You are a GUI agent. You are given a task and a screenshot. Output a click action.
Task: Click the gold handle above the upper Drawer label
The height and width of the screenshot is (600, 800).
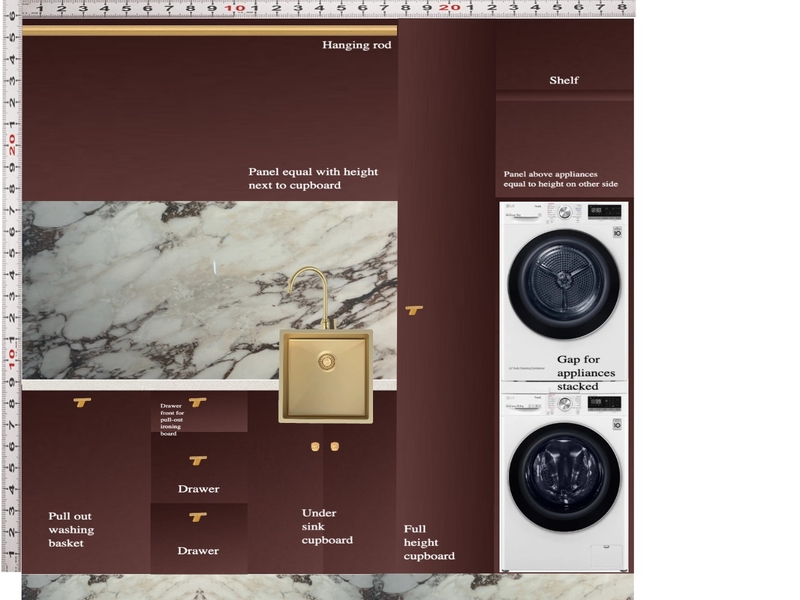tap(198, 461)
